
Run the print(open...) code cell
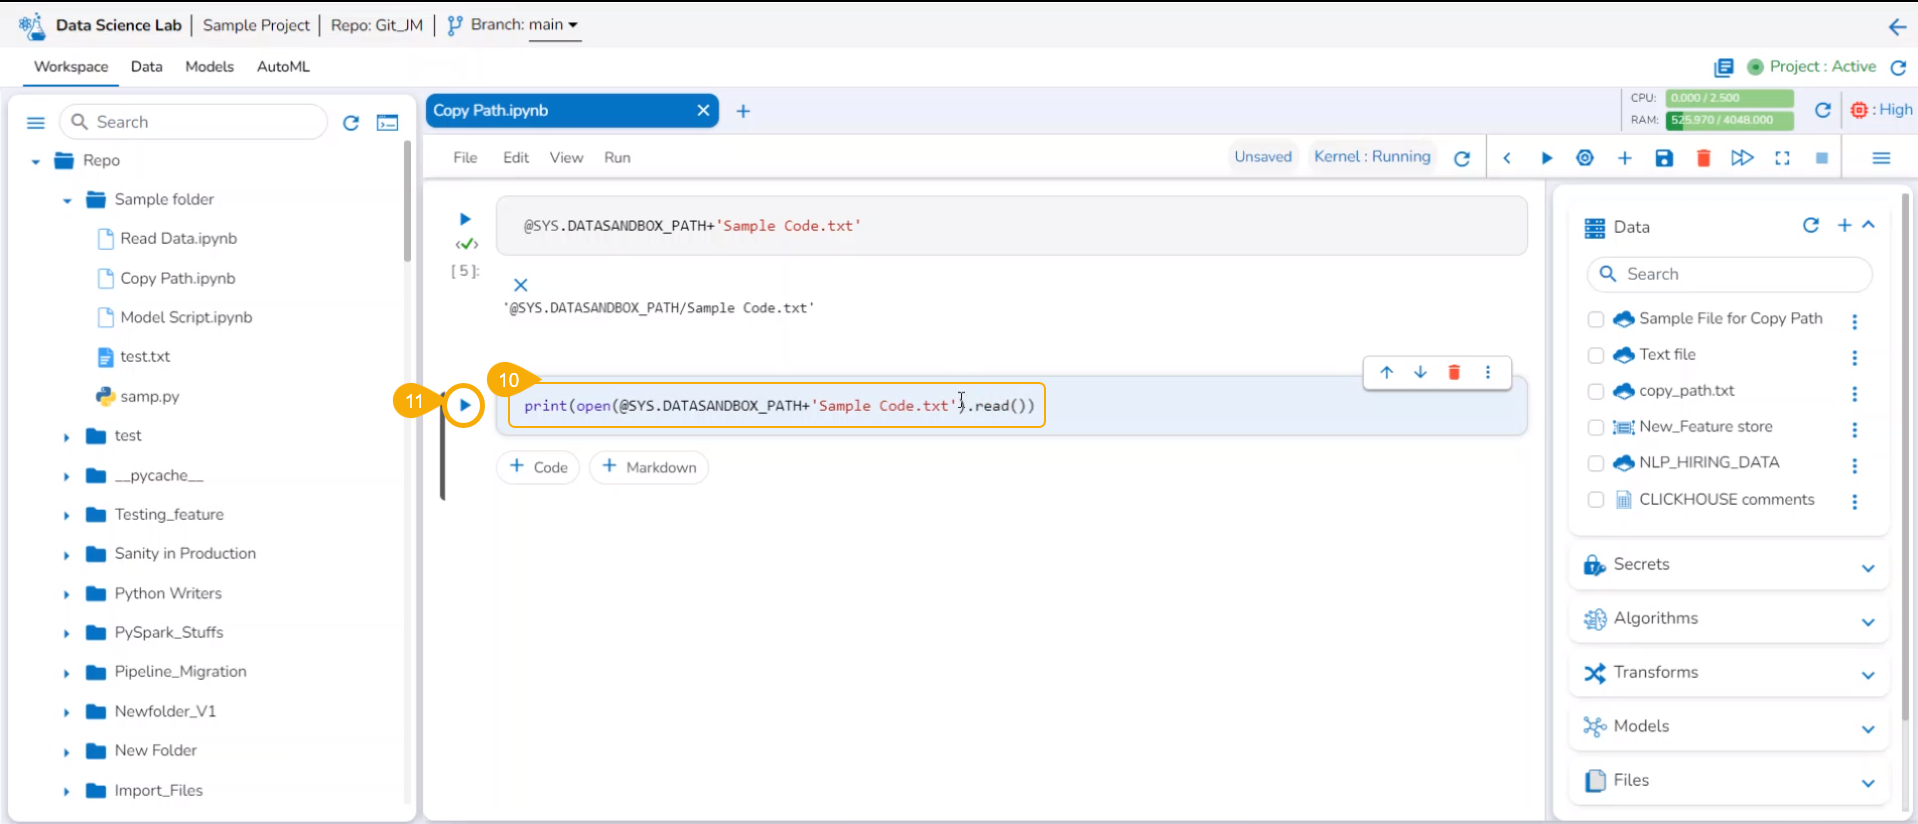tap(464, 405)
